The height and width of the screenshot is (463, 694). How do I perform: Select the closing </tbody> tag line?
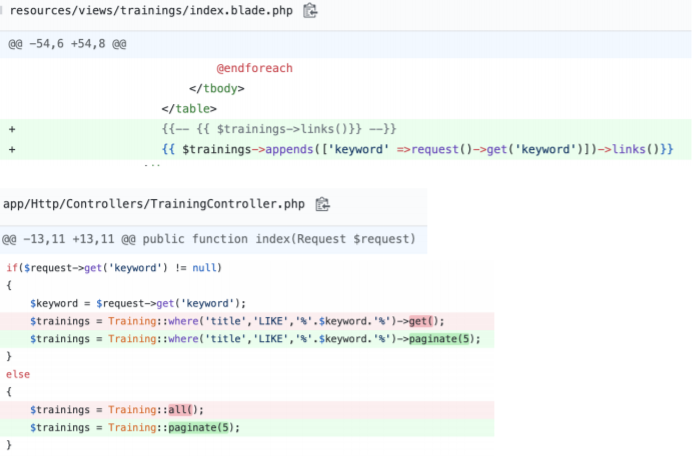pyautogui.click(x=217, y=89)
